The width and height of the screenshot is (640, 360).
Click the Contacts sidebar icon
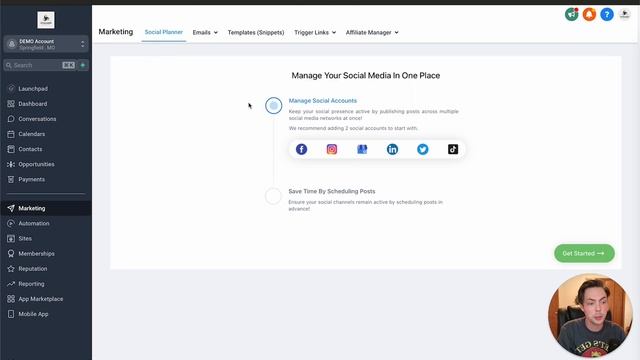(x=11, y=149)
